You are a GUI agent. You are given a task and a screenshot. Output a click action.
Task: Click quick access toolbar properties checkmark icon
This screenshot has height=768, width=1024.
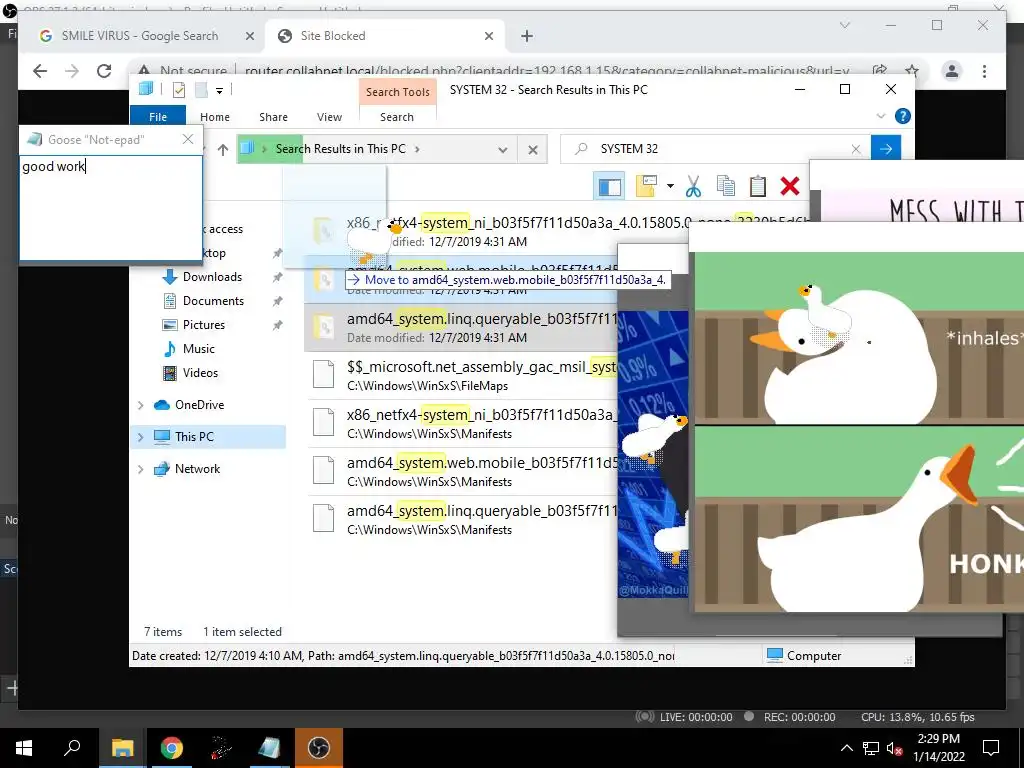pos(178,90)
